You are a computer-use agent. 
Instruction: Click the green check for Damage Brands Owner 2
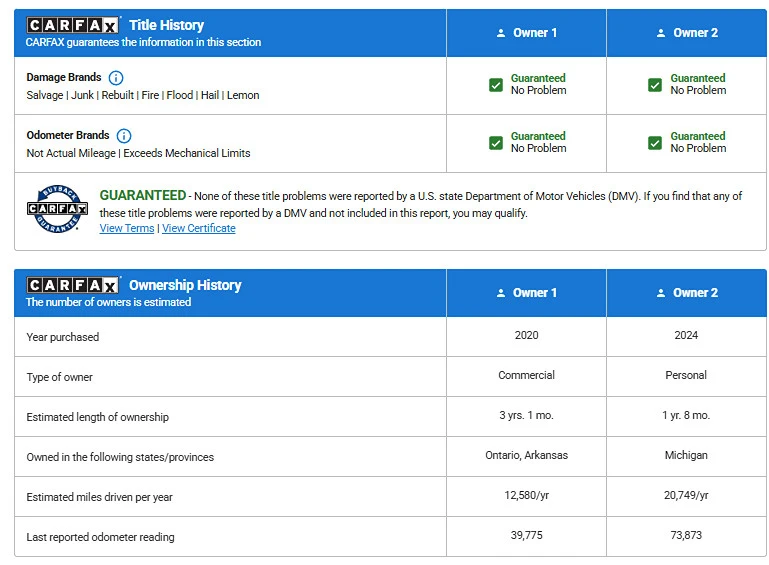655,85
